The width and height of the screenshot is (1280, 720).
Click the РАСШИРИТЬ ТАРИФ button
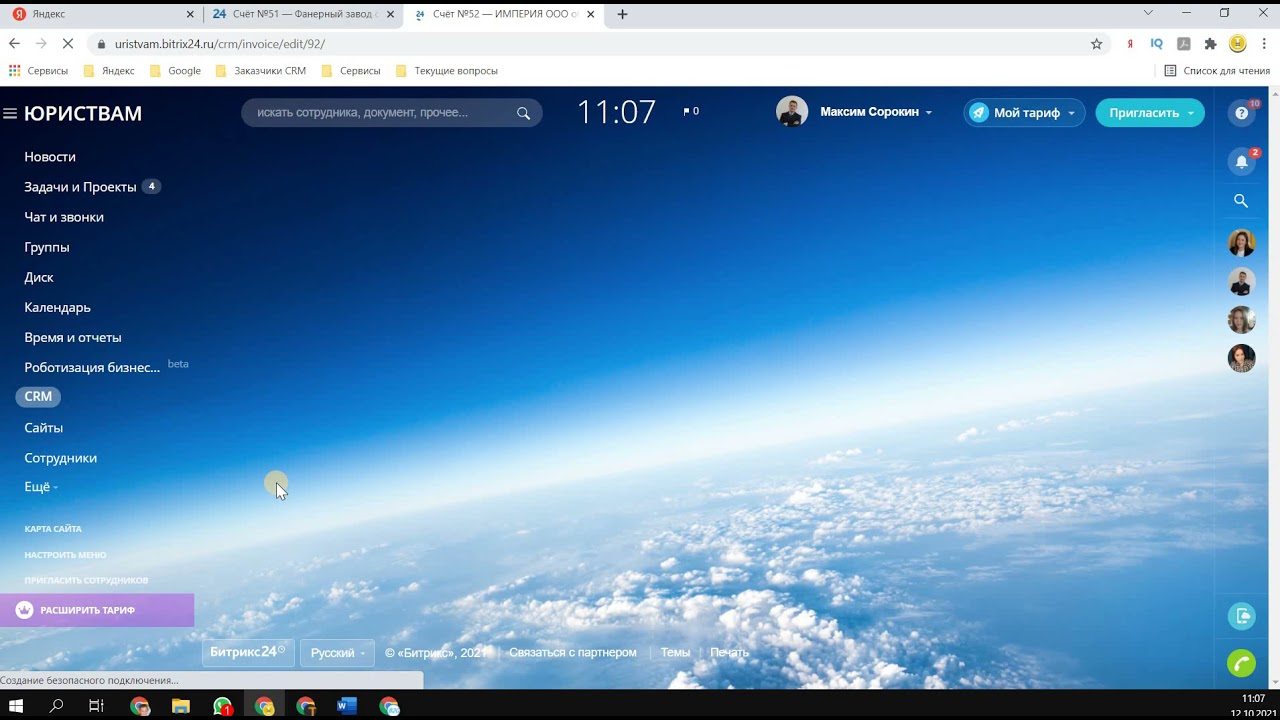[97, 610]
